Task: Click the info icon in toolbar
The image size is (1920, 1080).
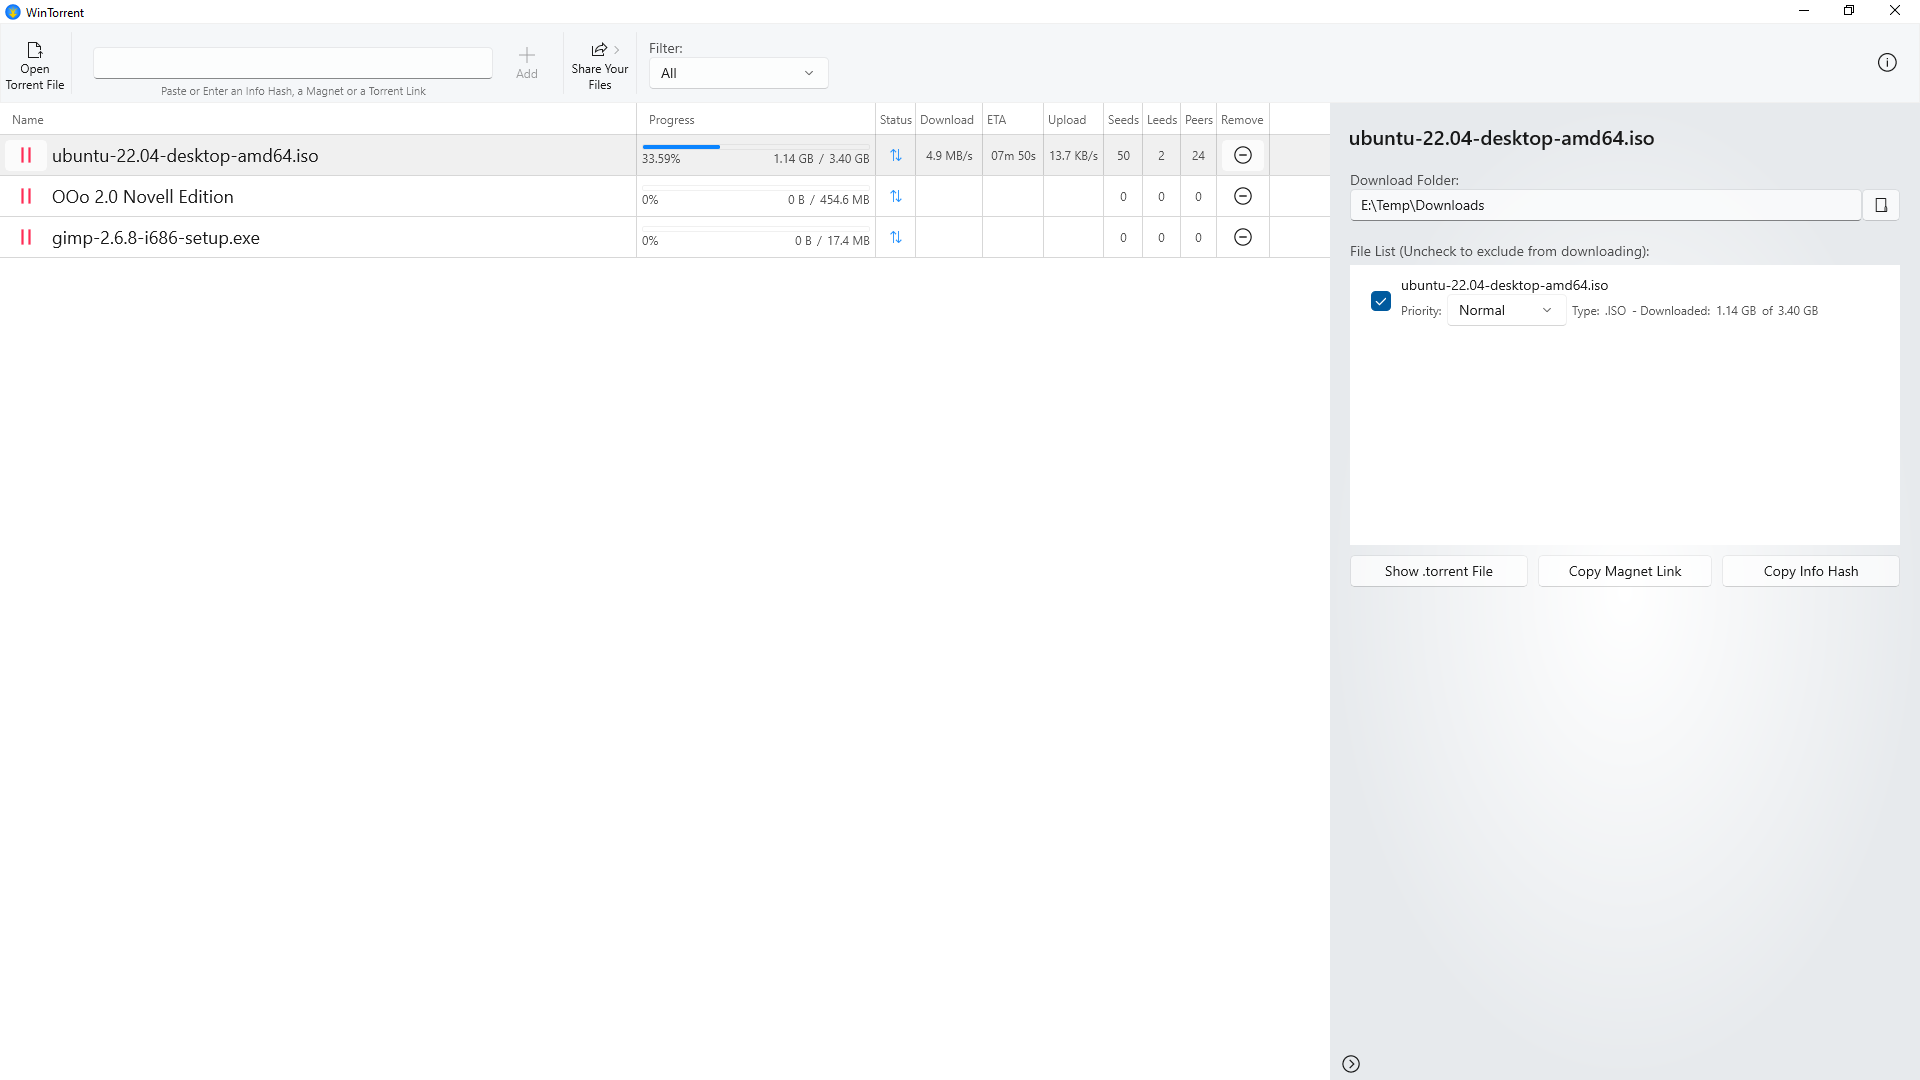Action: coord(1887,63)
